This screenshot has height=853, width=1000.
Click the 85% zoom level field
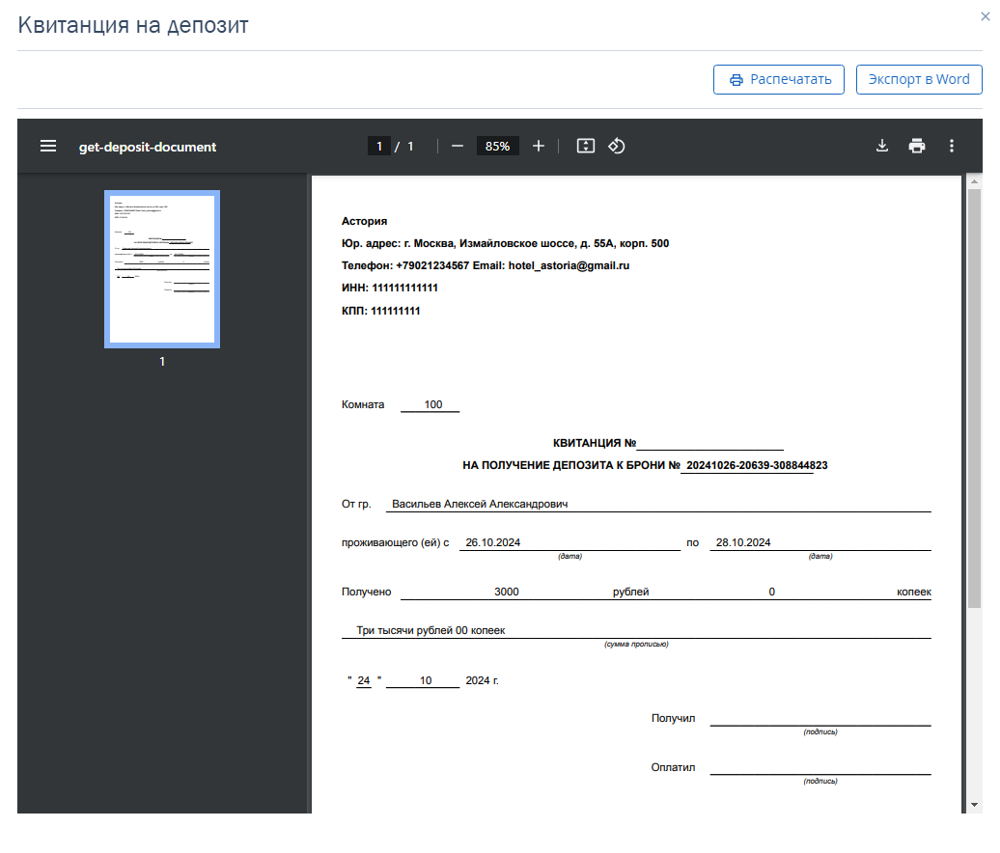point(497,146)
